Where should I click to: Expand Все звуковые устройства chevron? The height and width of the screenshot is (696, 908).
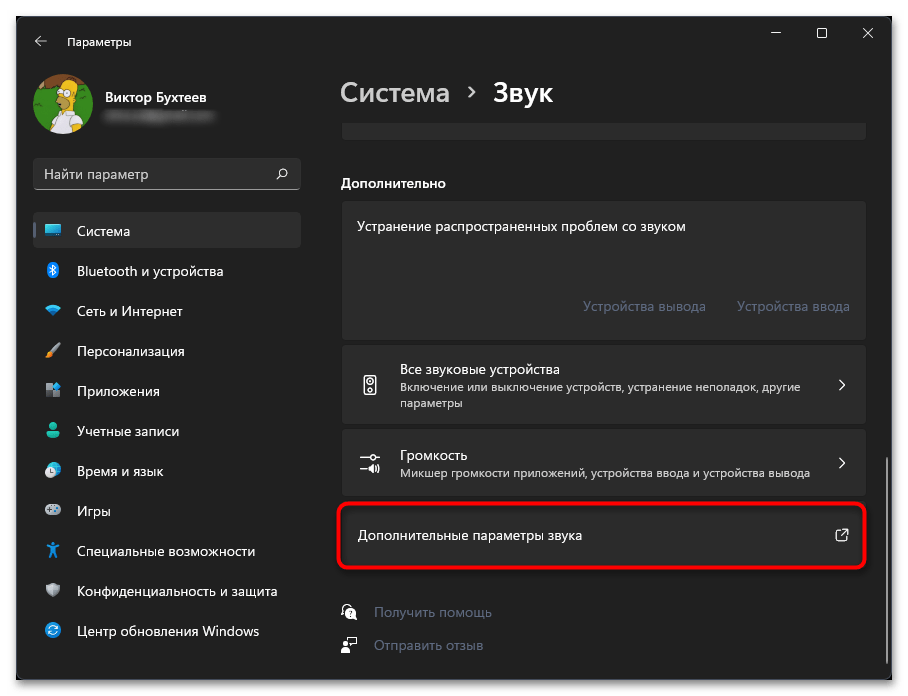(841, 385)
